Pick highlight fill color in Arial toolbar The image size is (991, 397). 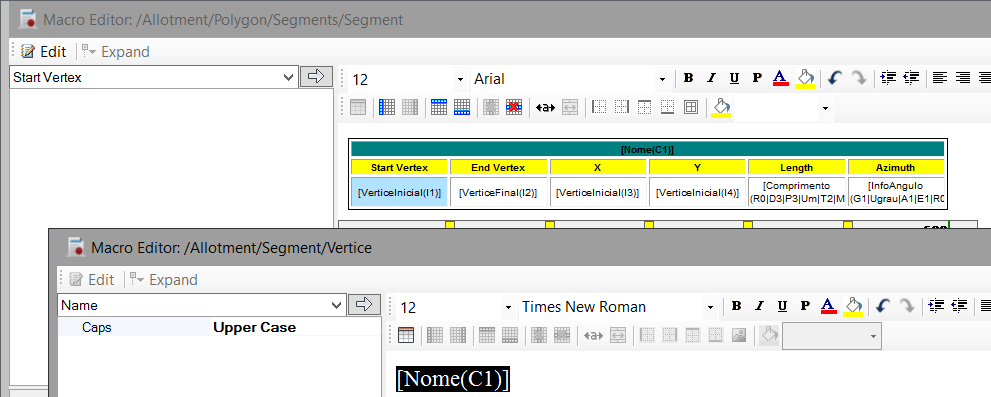pos(805,78)
